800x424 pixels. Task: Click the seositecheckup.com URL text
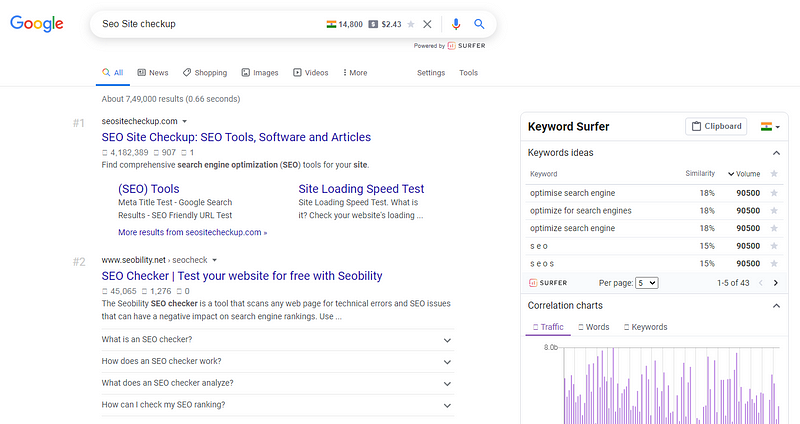(x=139, y=121)
